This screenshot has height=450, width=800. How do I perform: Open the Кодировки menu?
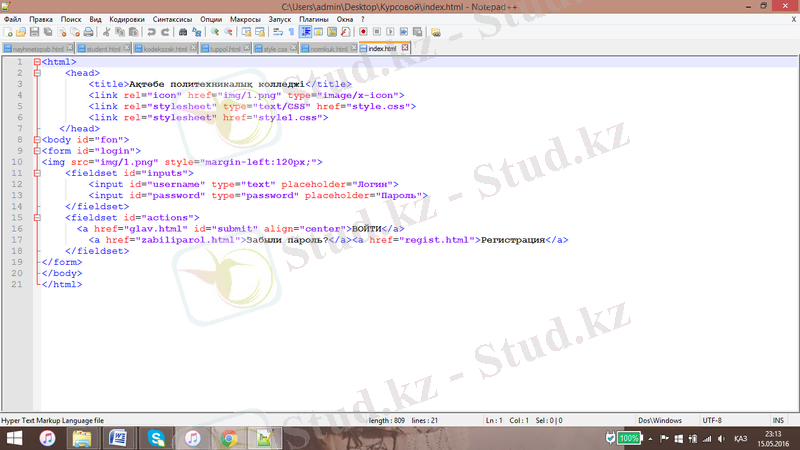[x=127, y=19]
